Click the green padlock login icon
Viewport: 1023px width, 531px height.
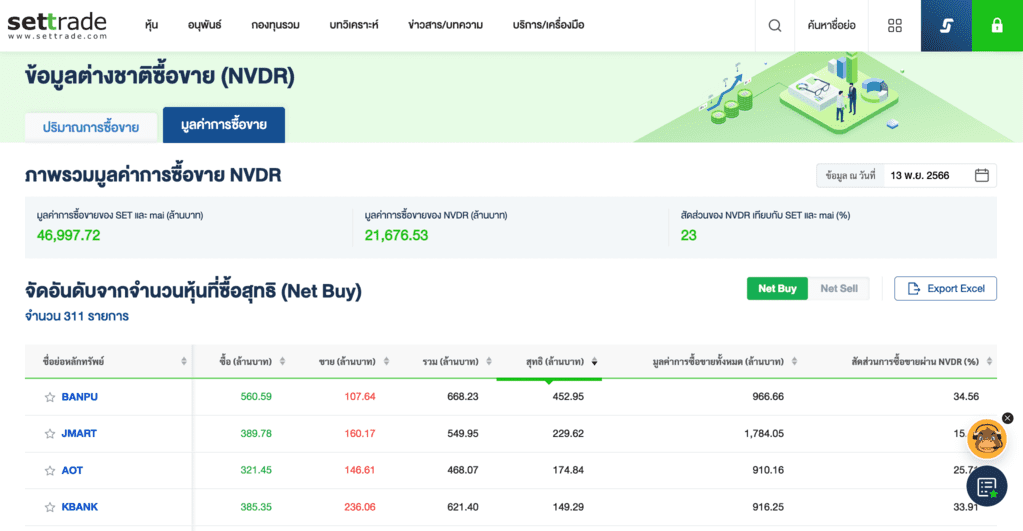click(x=997, y=25)
